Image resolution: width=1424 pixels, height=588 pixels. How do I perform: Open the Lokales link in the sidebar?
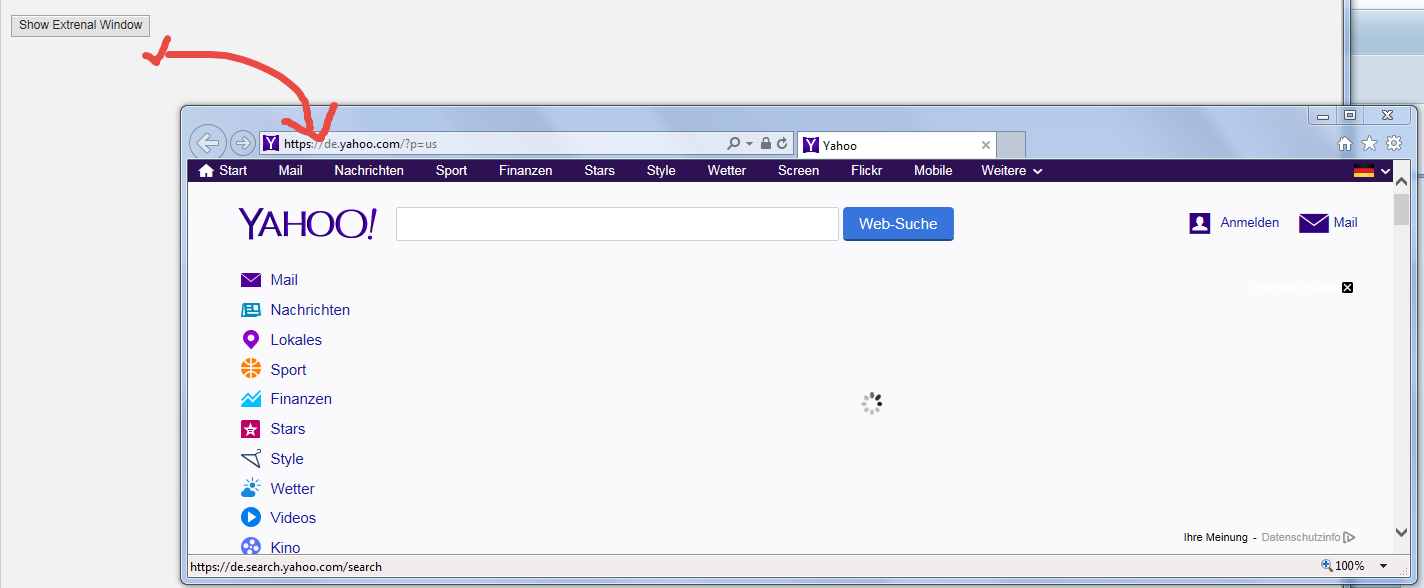(296, 340)
